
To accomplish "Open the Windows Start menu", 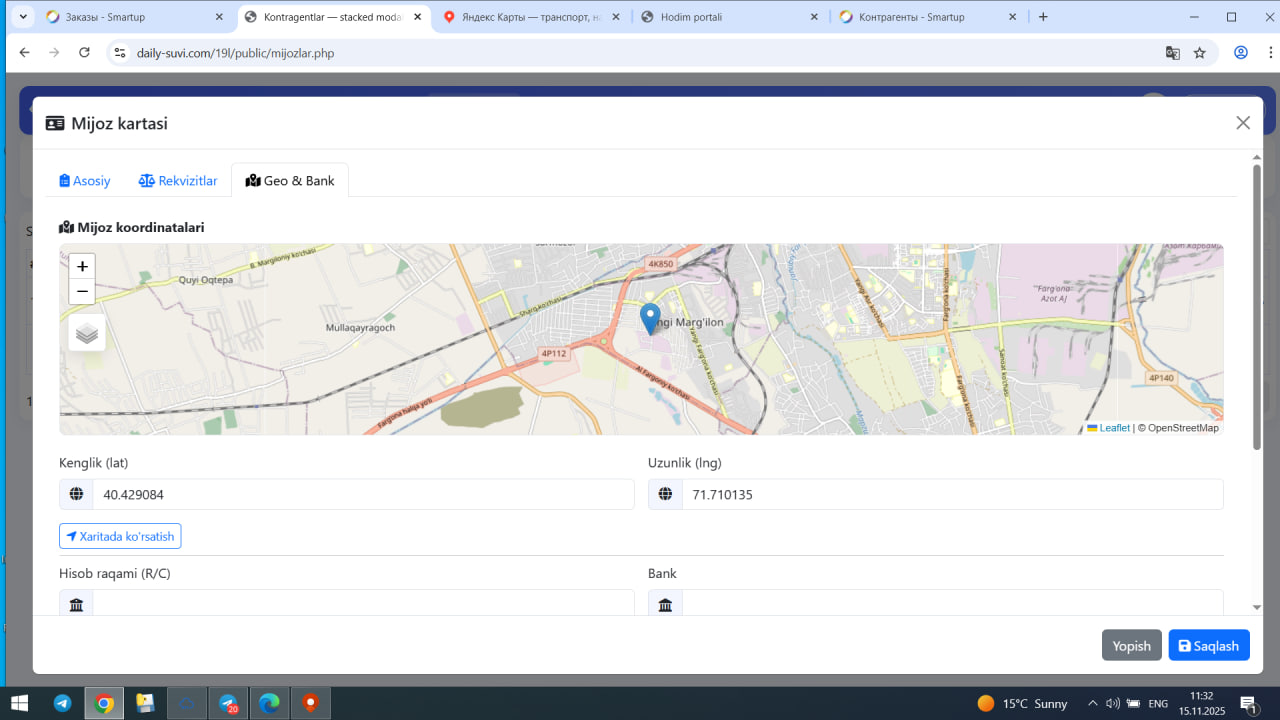I will tap(19, 703).
